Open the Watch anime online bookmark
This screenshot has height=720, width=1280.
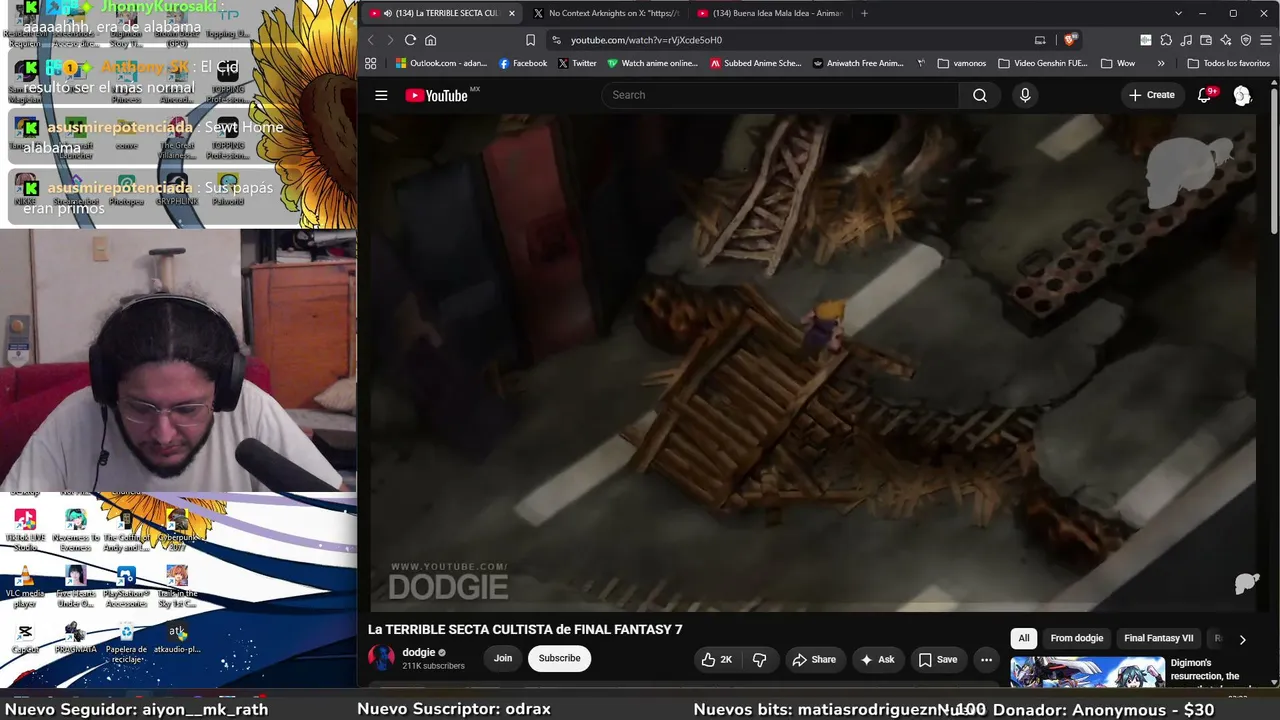pos(653,63)
